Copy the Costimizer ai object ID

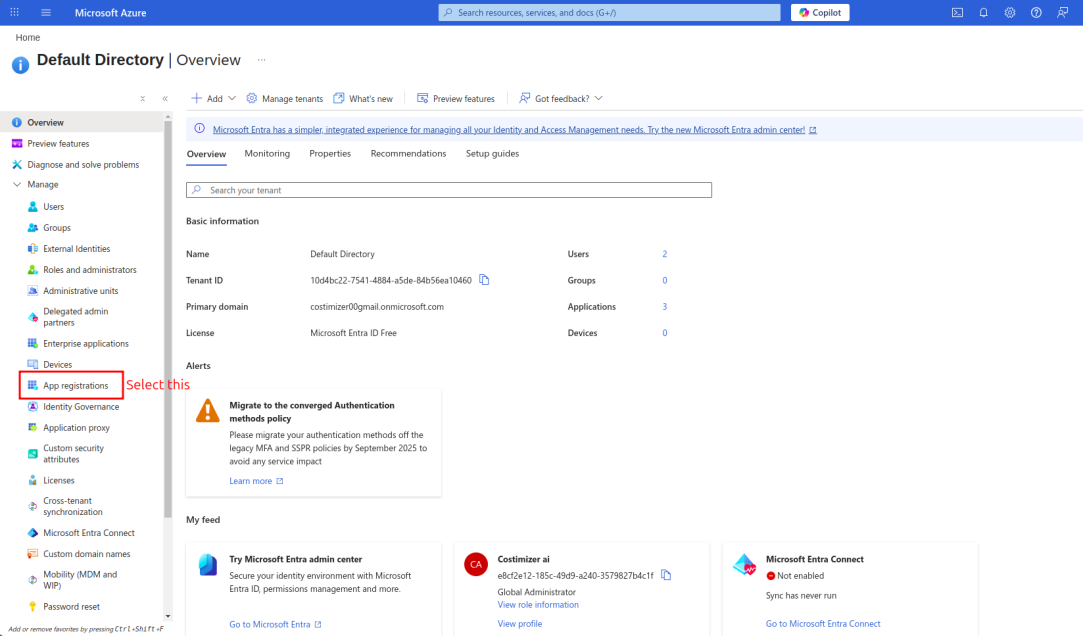(x=666, y=575)
